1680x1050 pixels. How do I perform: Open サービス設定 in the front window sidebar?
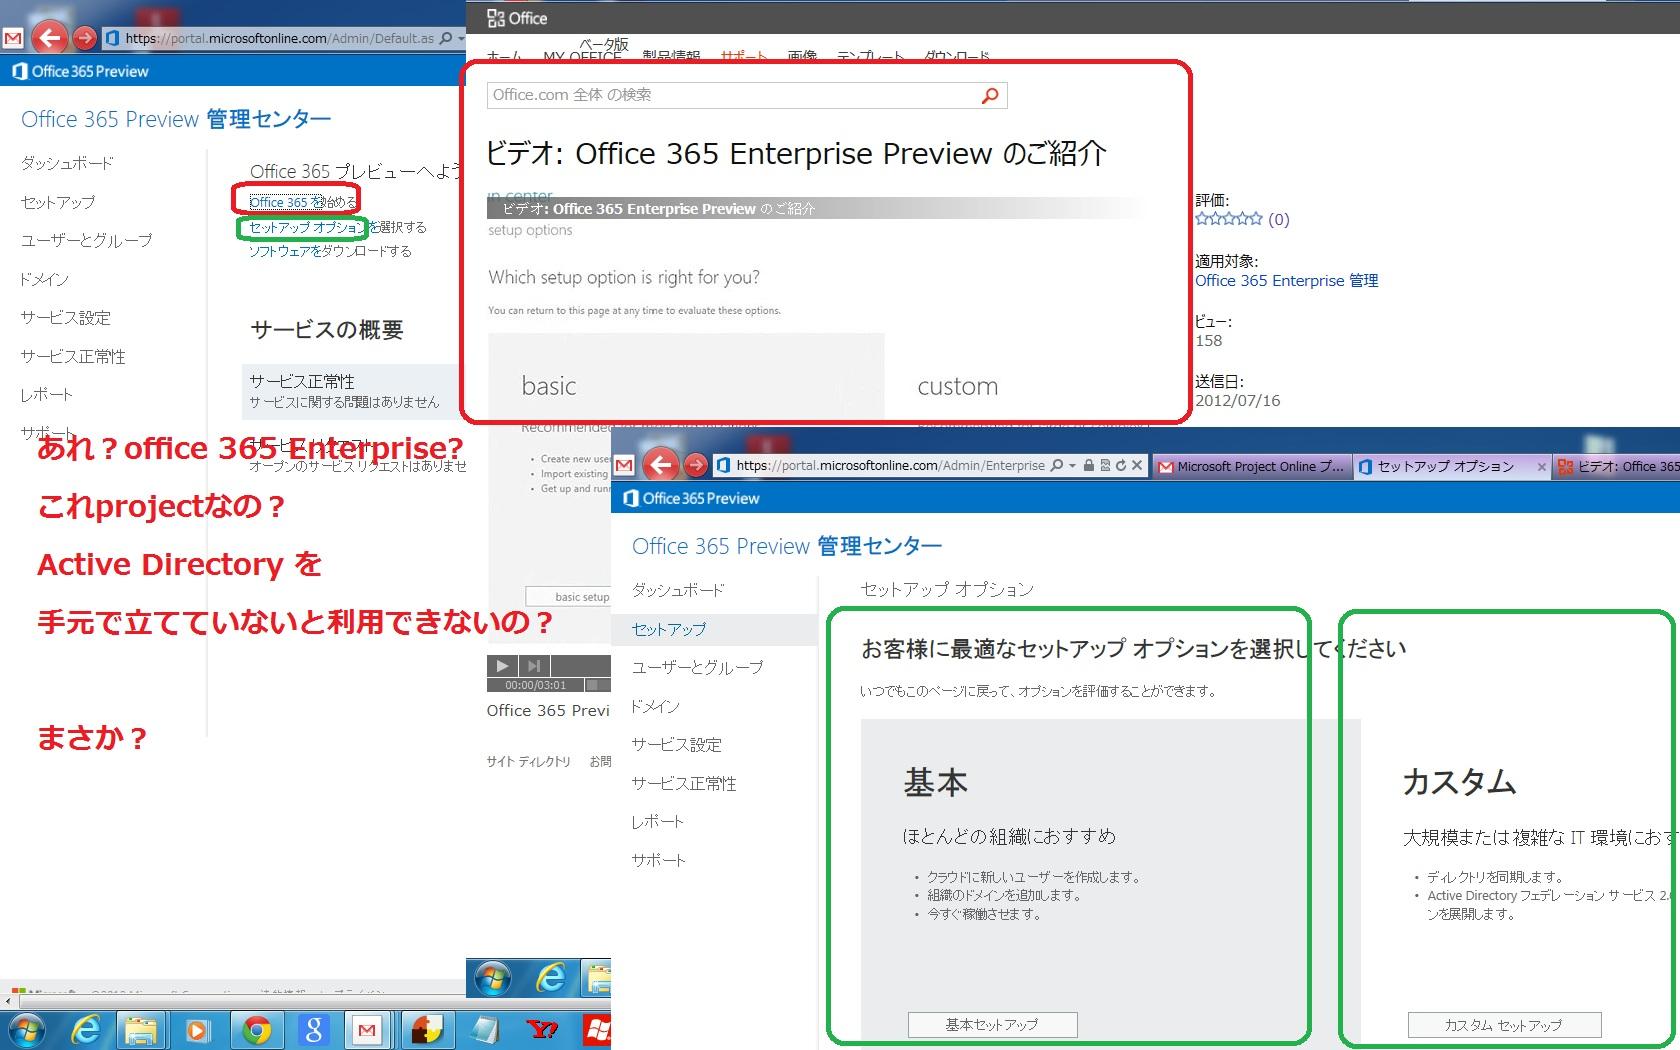676,744
